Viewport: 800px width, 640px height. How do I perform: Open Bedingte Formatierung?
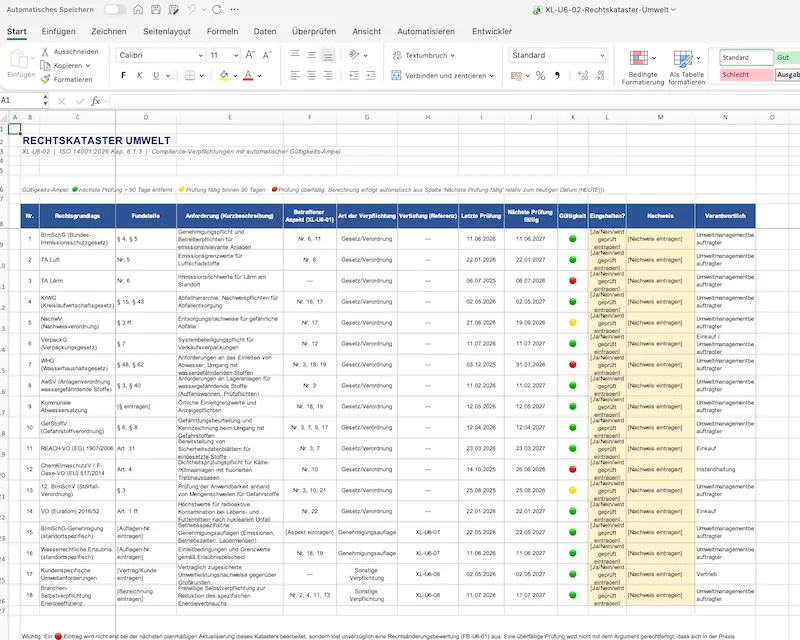coord(642,67)
